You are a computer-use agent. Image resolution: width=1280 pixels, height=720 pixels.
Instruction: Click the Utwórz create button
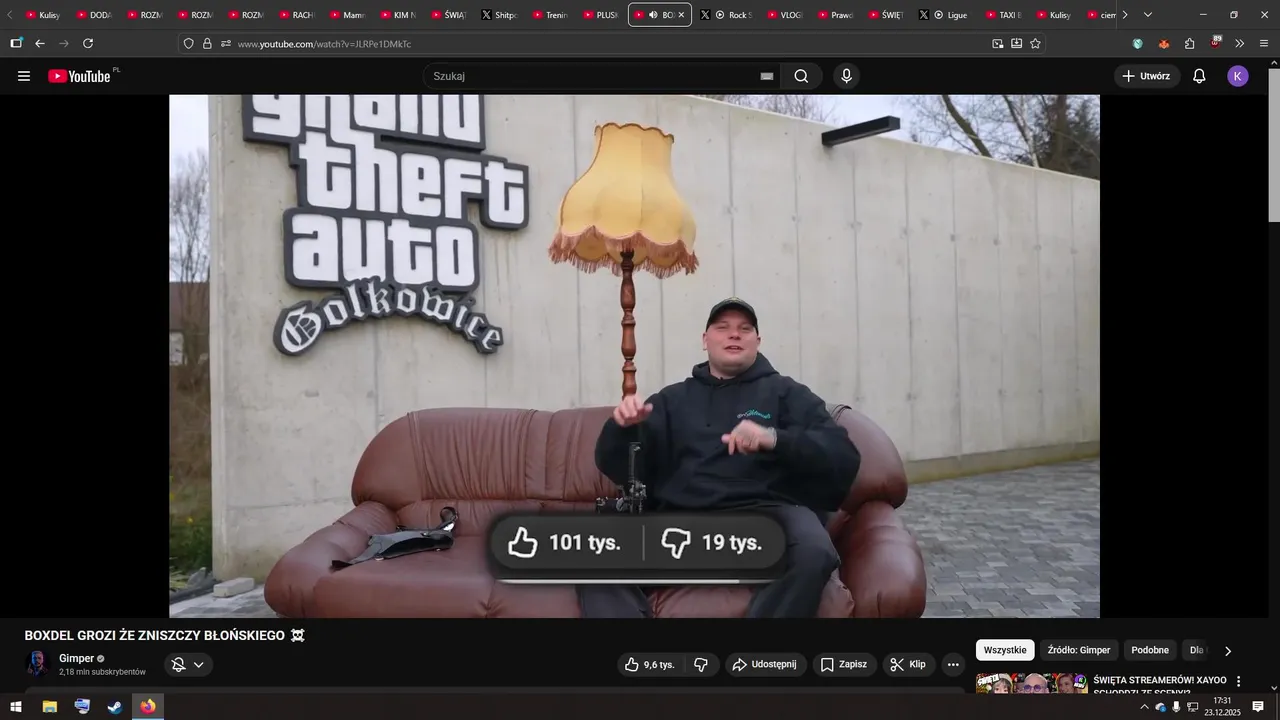pyautogui.click(x=1147, y=76)
